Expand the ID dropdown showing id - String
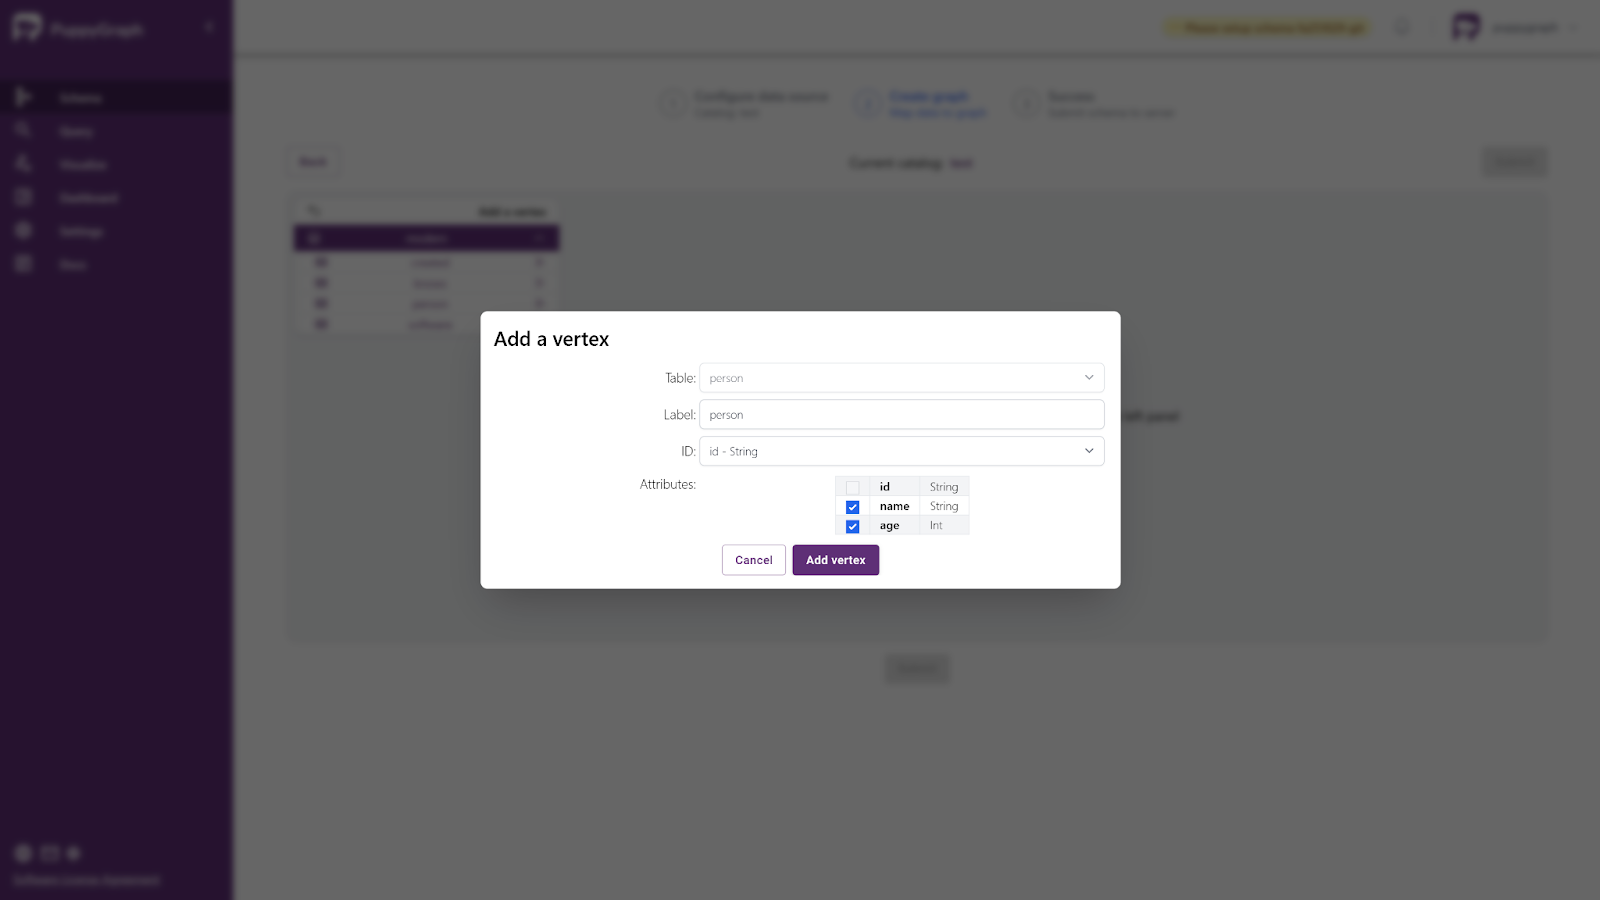 901,451
